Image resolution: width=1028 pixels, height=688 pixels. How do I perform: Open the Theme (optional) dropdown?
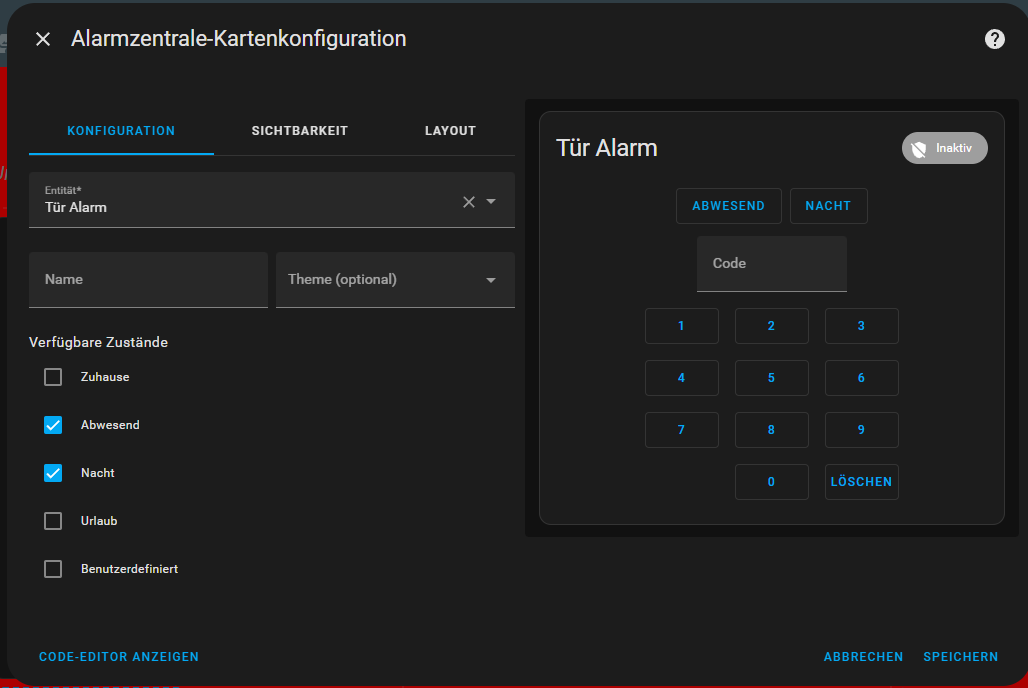pos(395,280)
